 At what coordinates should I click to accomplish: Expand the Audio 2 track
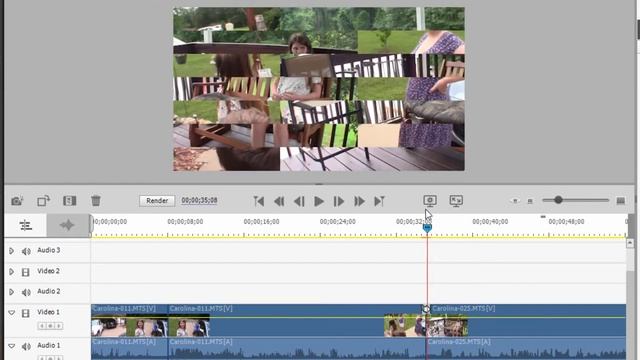11,292
